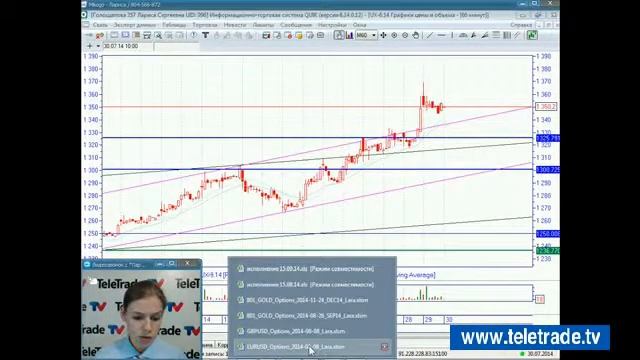Click the exclamation mark info icon
This screenshot has height=360, width=640.
point(193,36)
